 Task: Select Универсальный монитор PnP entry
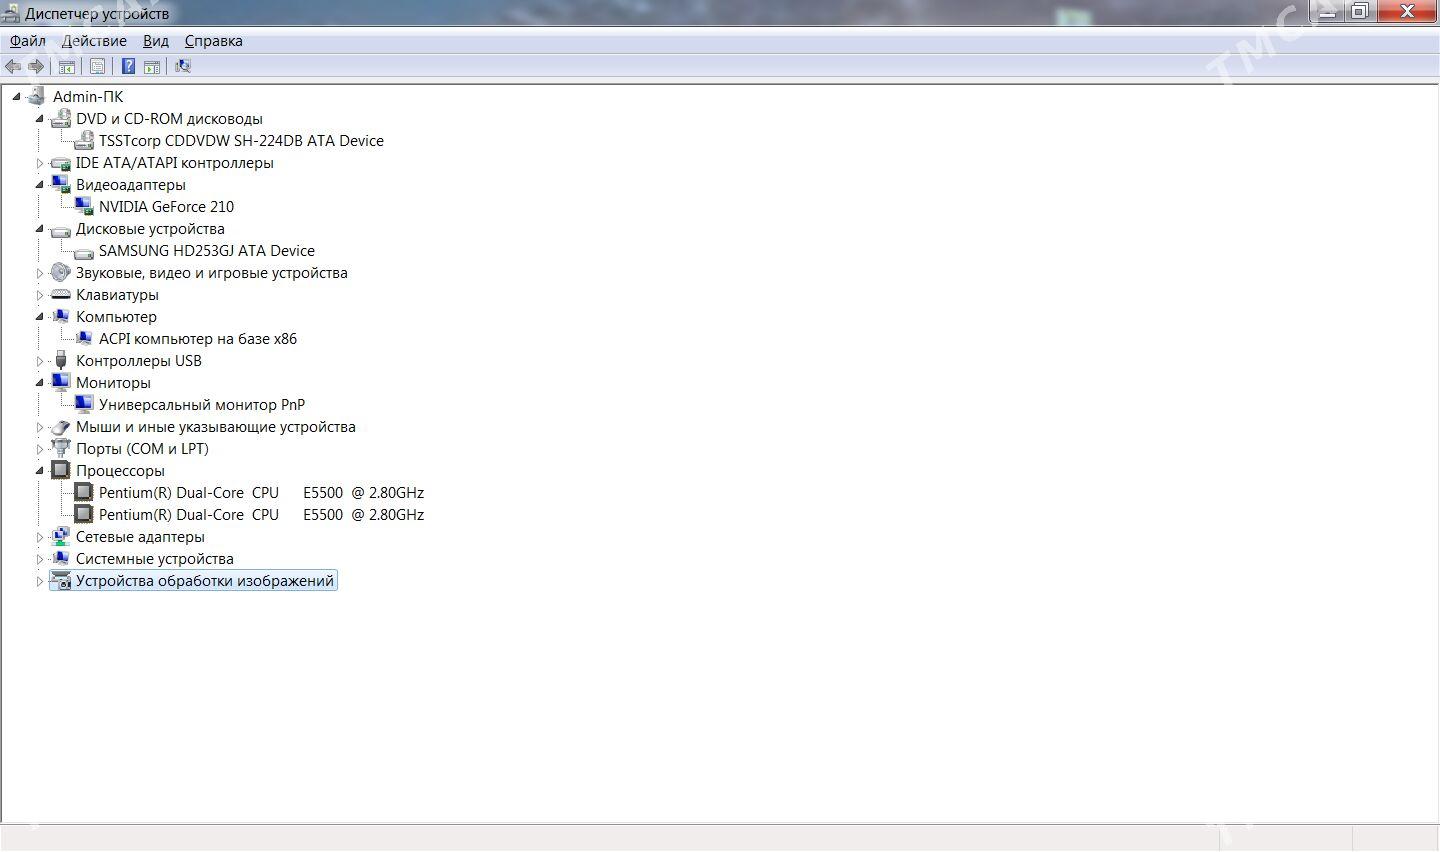click(x=201, y=405)
